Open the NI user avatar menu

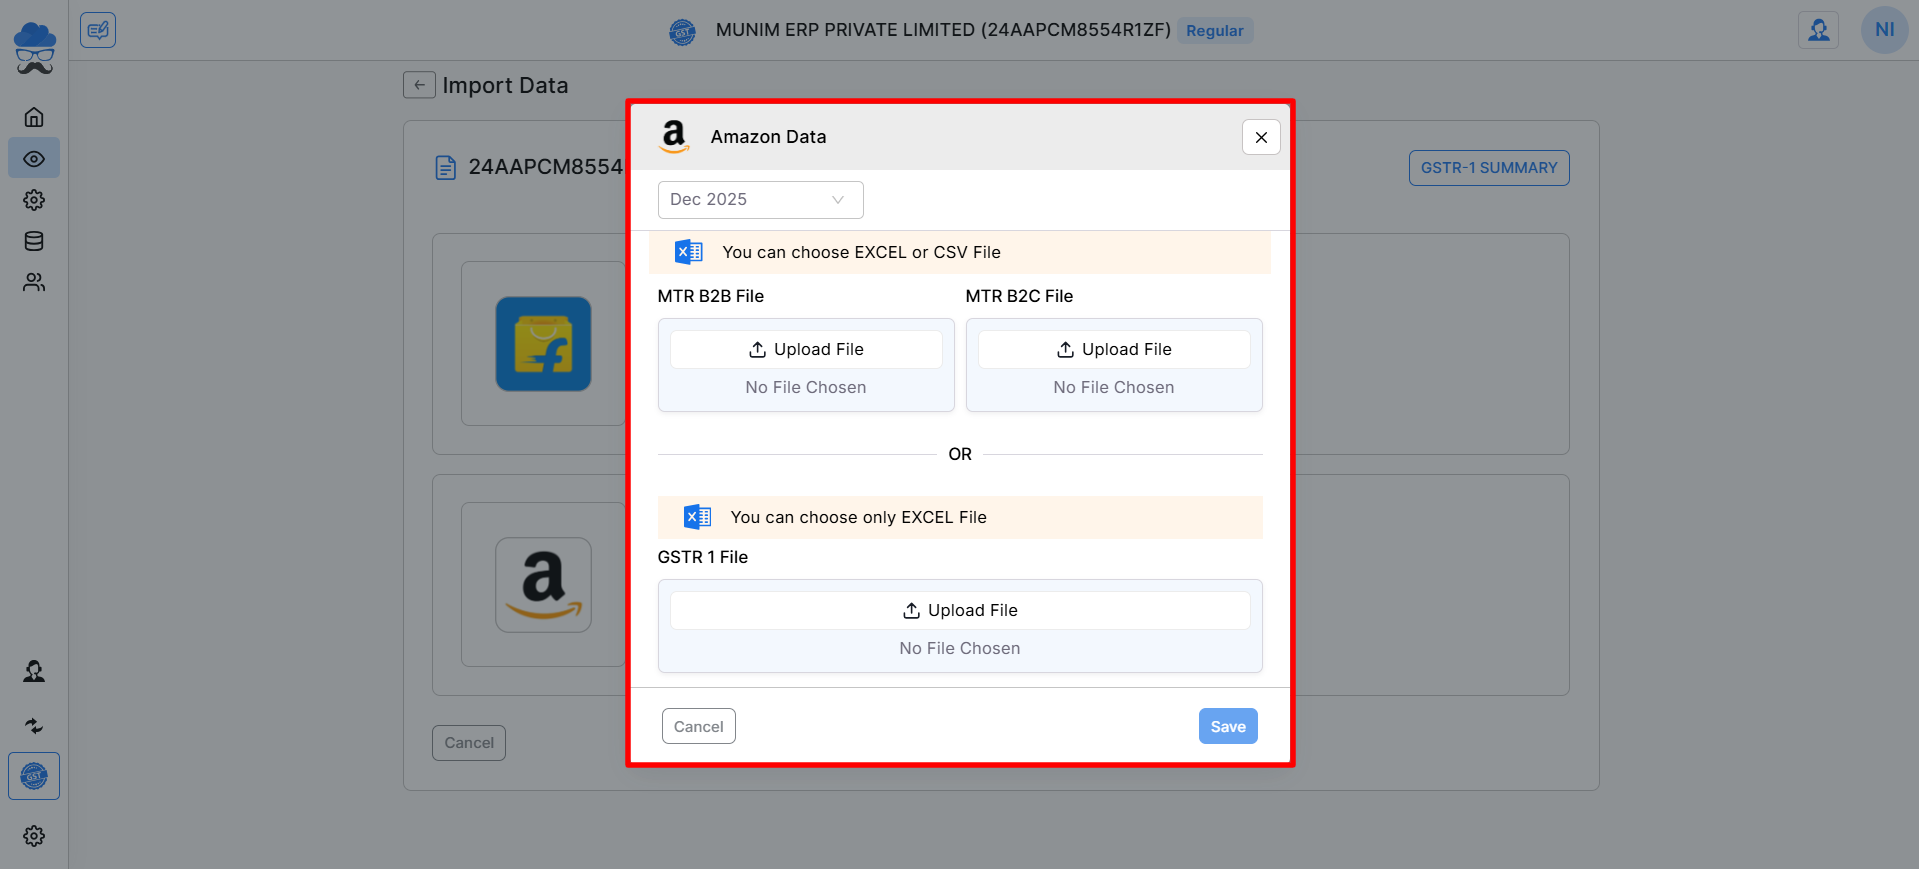coord(1884,30)
